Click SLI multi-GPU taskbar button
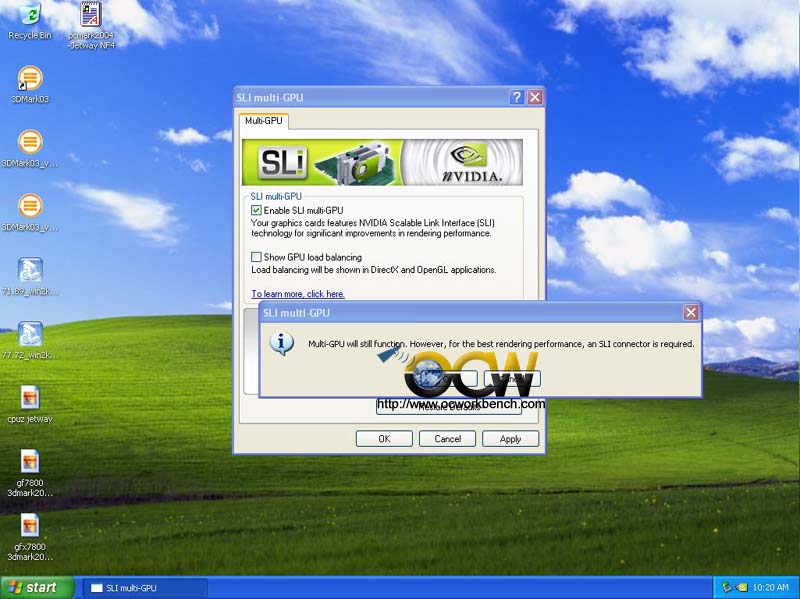The height and width of the screenshot is (599, 800). point(145,588)
